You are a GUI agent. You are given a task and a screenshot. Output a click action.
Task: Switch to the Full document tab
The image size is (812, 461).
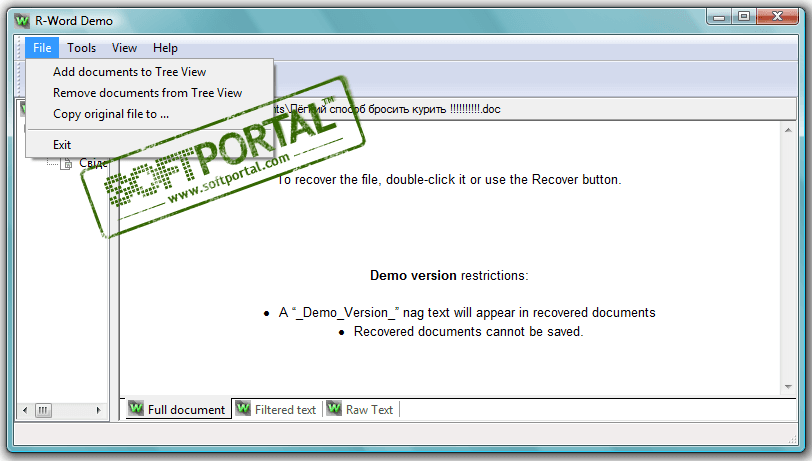coord(179,409)
